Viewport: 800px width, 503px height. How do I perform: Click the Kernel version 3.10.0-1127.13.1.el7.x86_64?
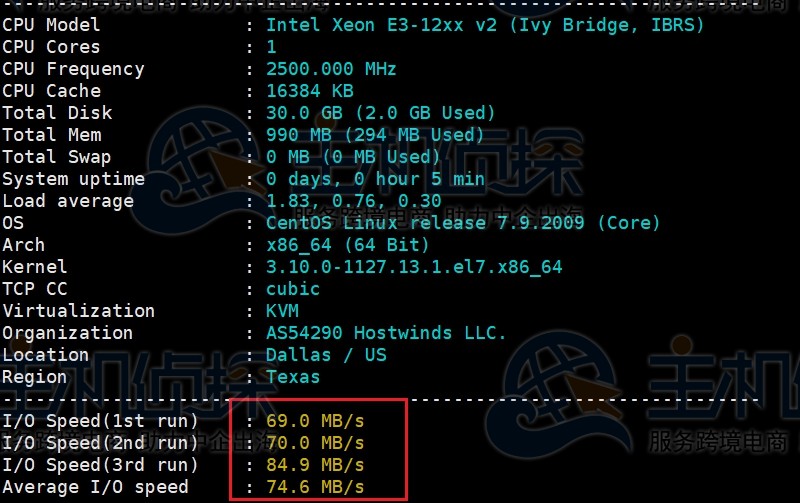(414, 267)
